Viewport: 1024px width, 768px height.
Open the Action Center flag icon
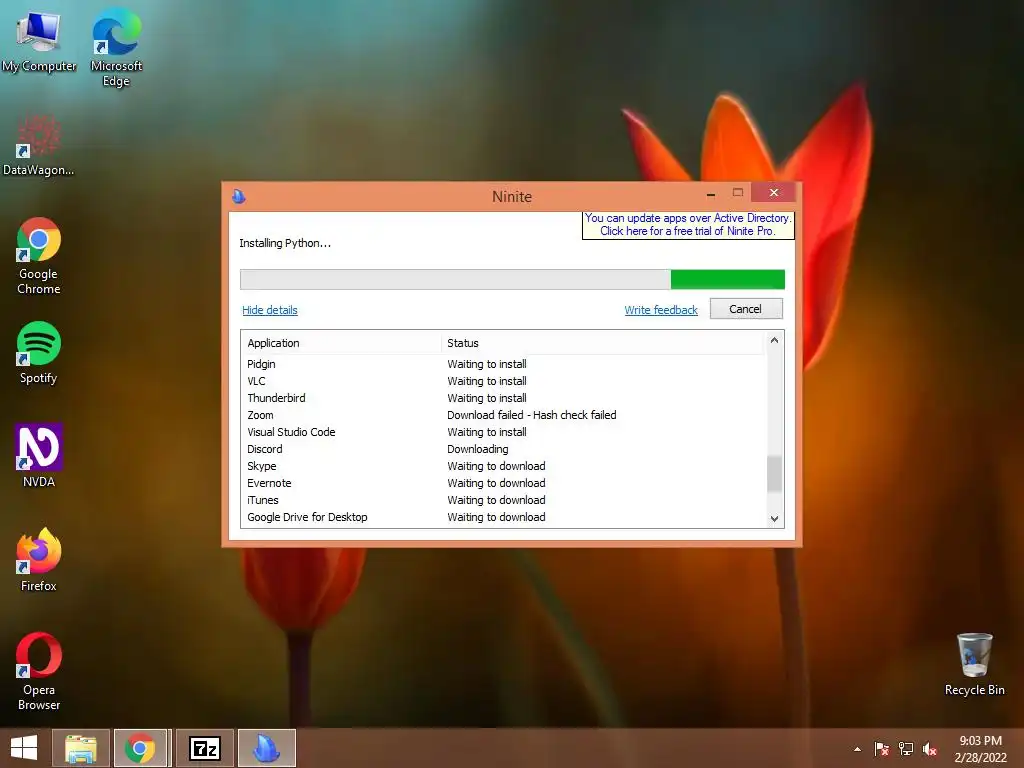[881, 749]
